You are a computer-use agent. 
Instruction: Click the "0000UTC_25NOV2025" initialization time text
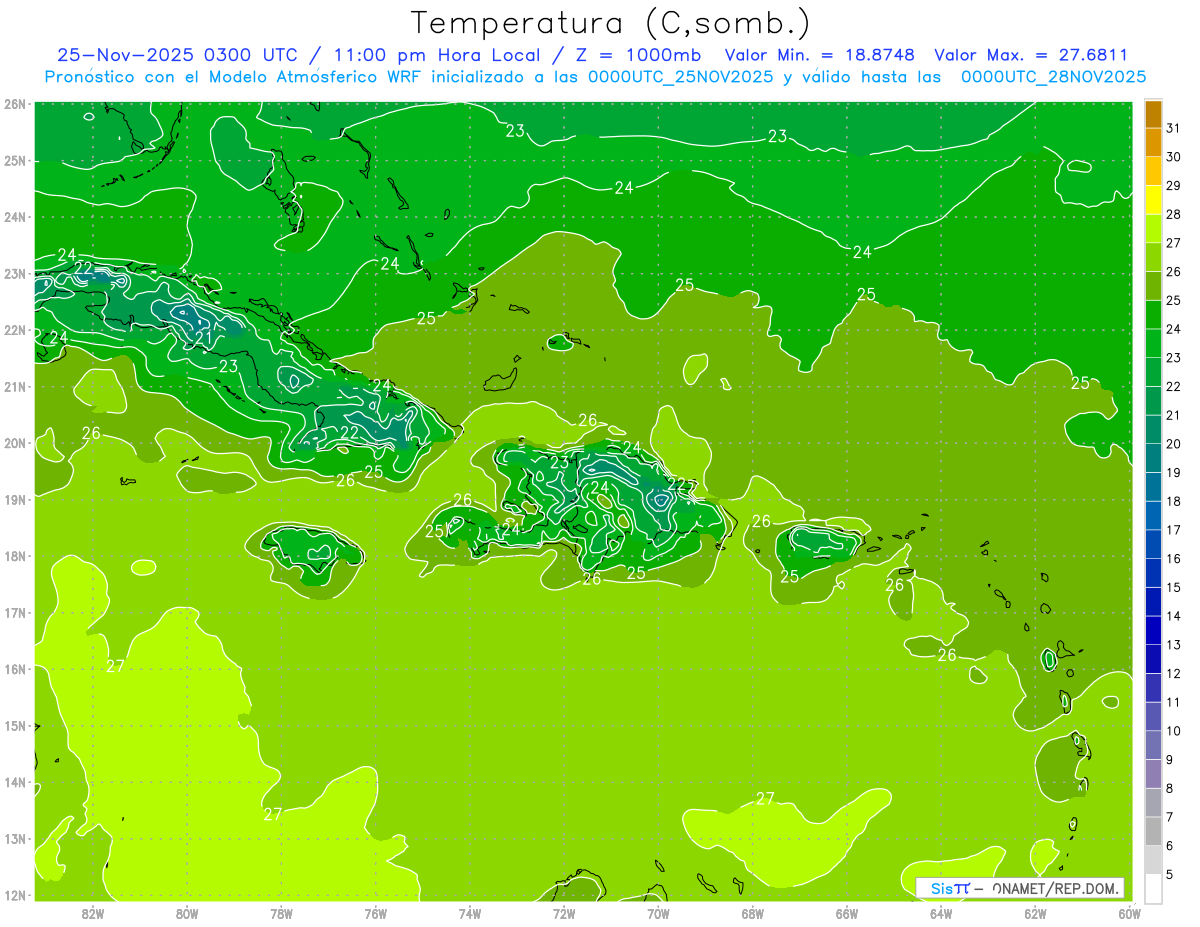click(x=681, y=77)
